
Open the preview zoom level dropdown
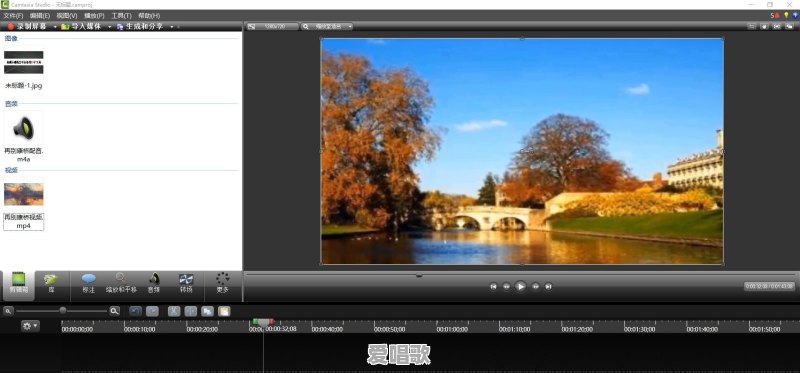(327, 27)
